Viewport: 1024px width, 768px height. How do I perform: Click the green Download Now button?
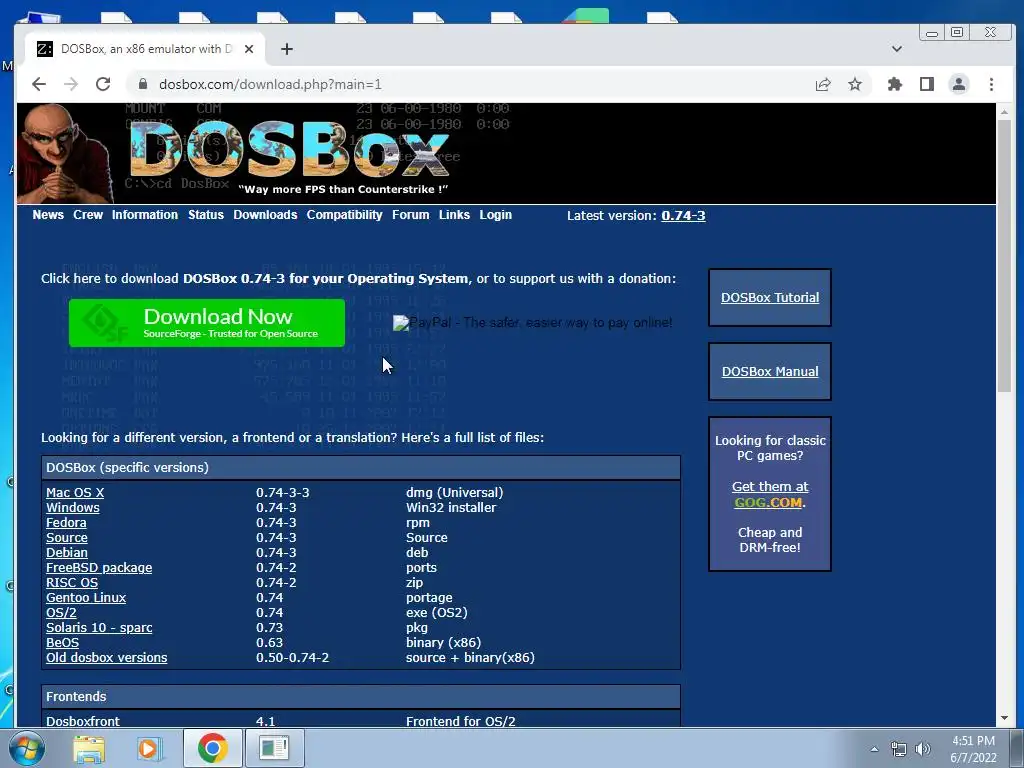point(207,323)
